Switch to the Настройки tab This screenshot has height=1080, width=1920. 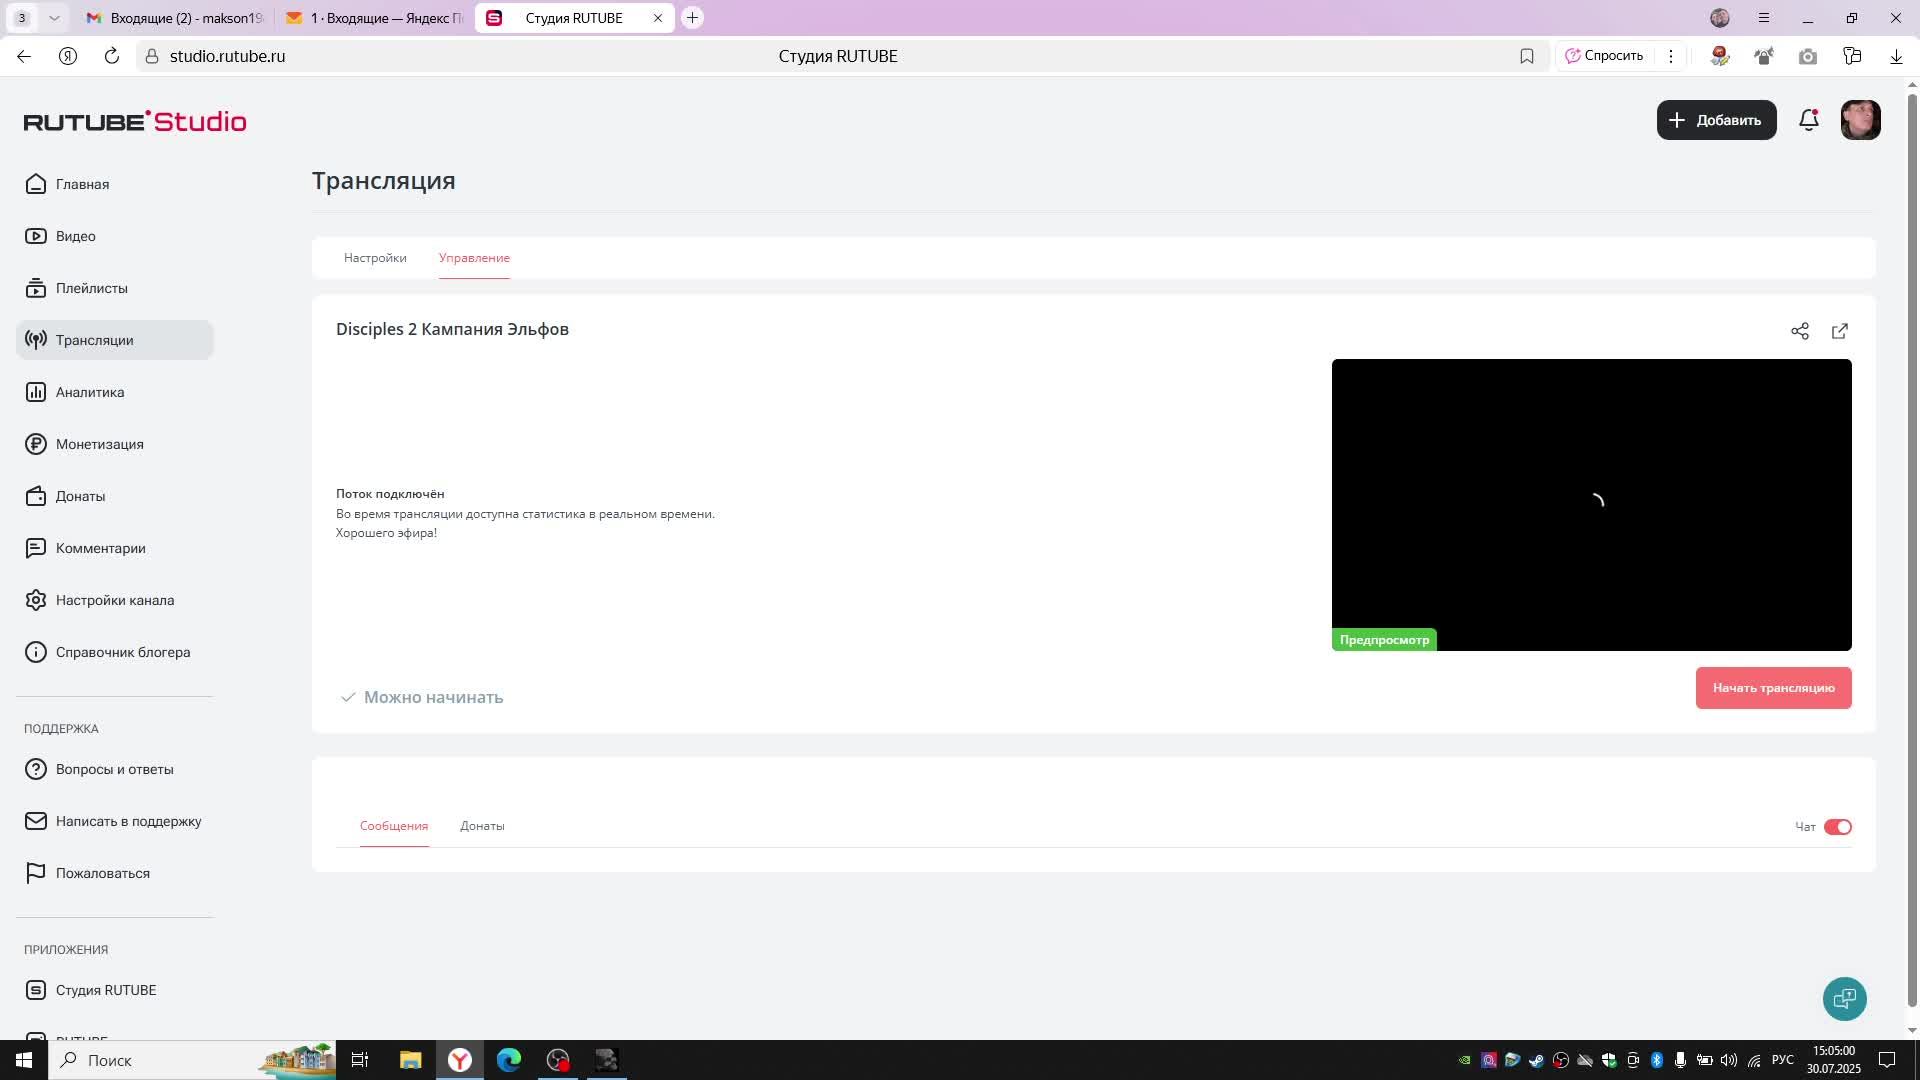coord(375,258)
